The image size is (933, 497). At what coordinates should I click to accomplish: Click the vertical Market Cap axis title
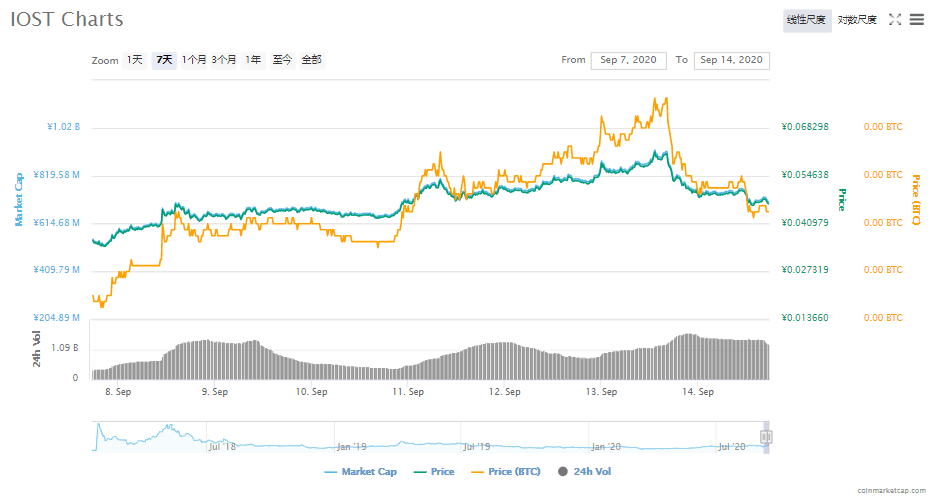tap(19, 199)
